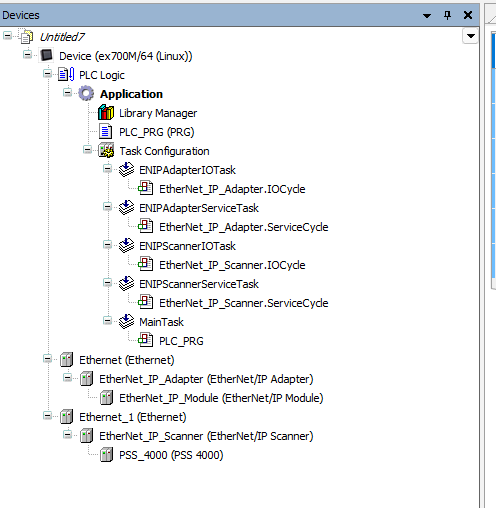Collapse the ENIPScannerIOTask tree node
Screen dimensions: 496x508
pyautogui.click(x=107, y=245)
